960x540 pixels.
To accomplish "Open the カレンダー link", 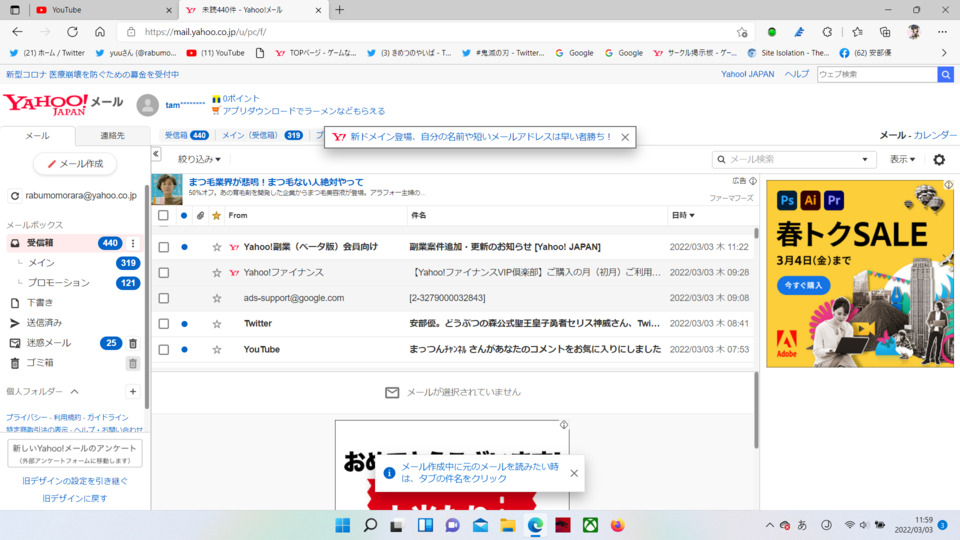I will 935,135.
